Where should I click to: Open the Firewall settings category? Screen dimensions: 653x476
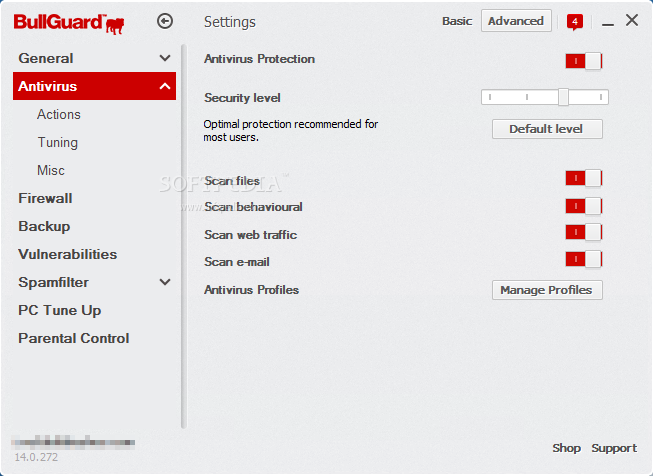coord(45,198)
